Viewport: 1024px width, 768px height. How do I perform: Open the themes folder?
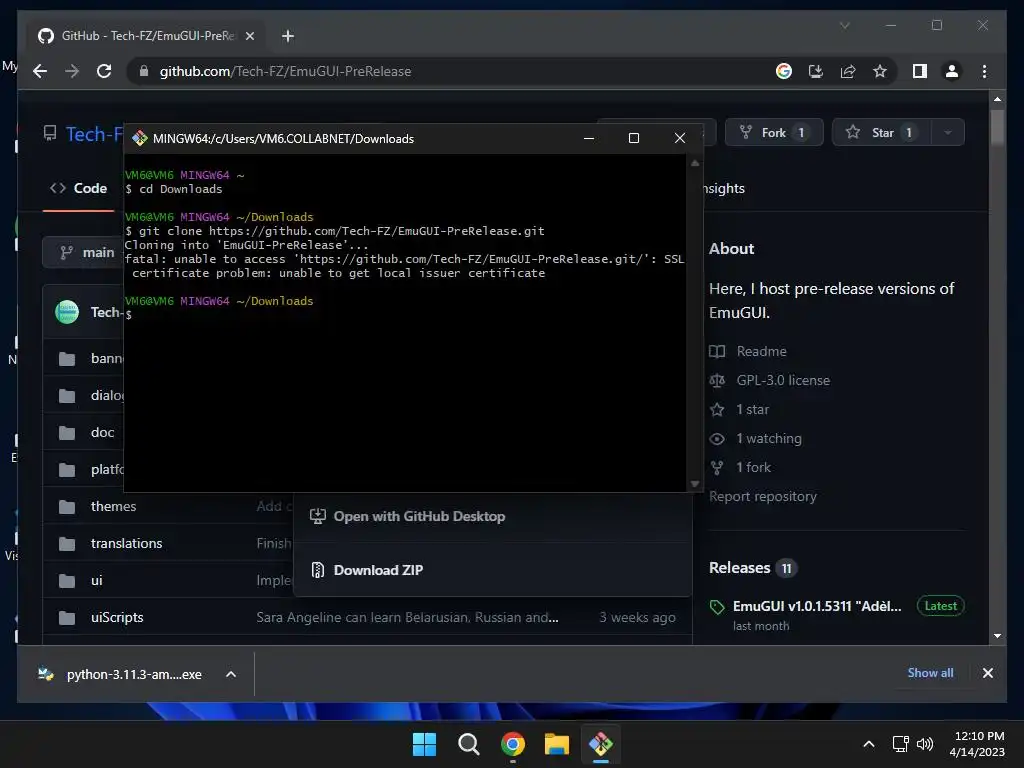tap(113, 506)
